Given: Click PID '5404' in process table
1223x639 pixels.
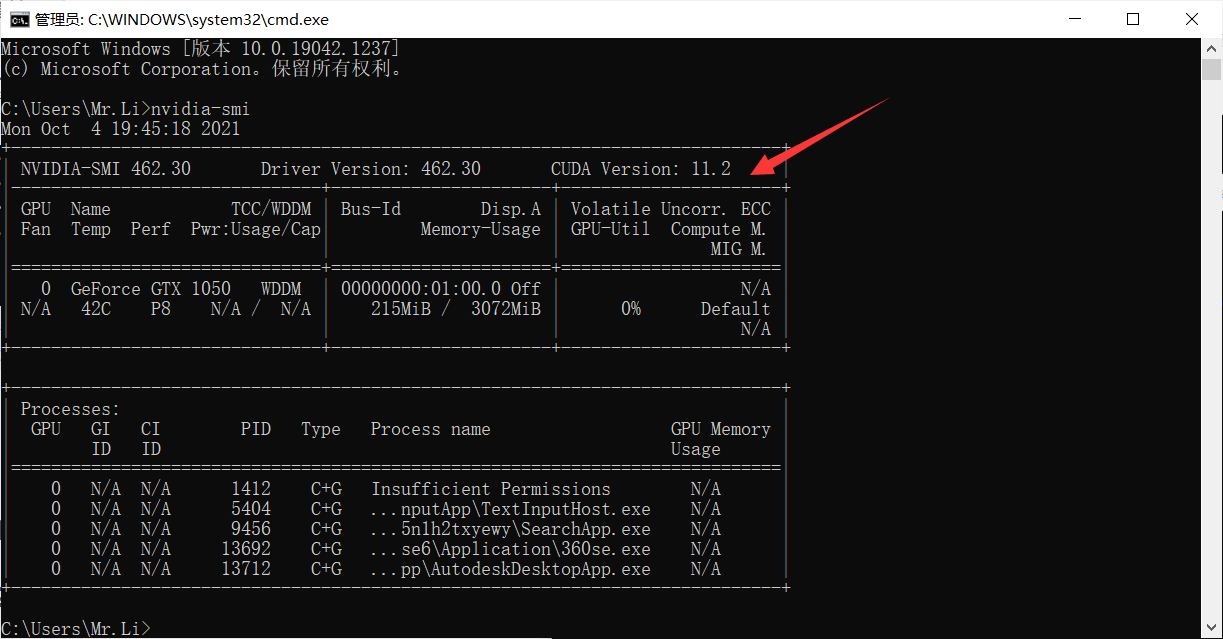Looking at the screenshot, I should (x=251, y=509).
